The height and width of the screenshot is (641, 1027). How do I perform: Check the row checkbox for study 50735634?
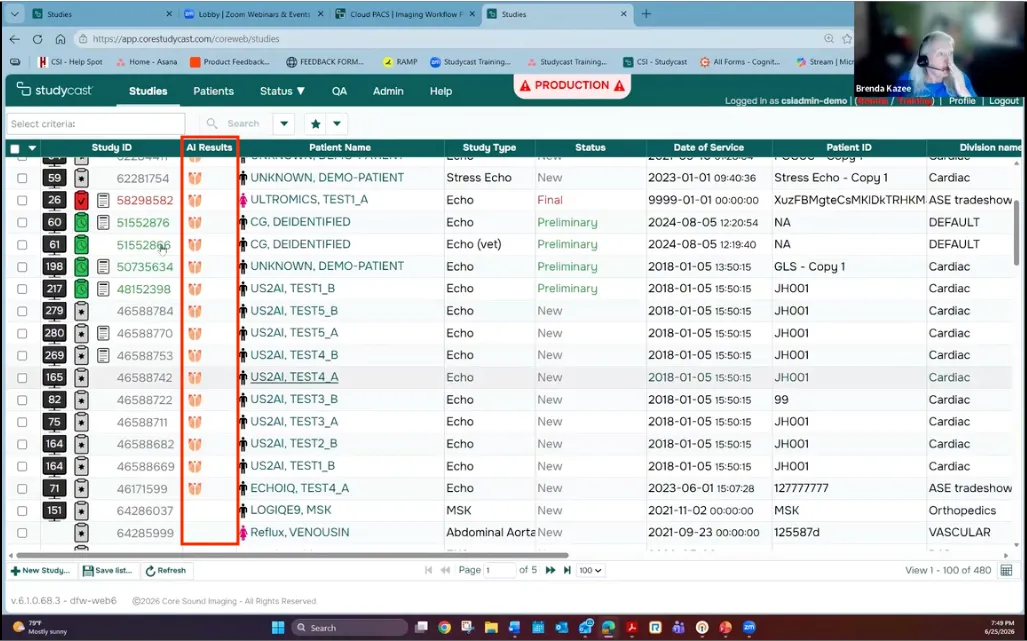tap(22, 267)
